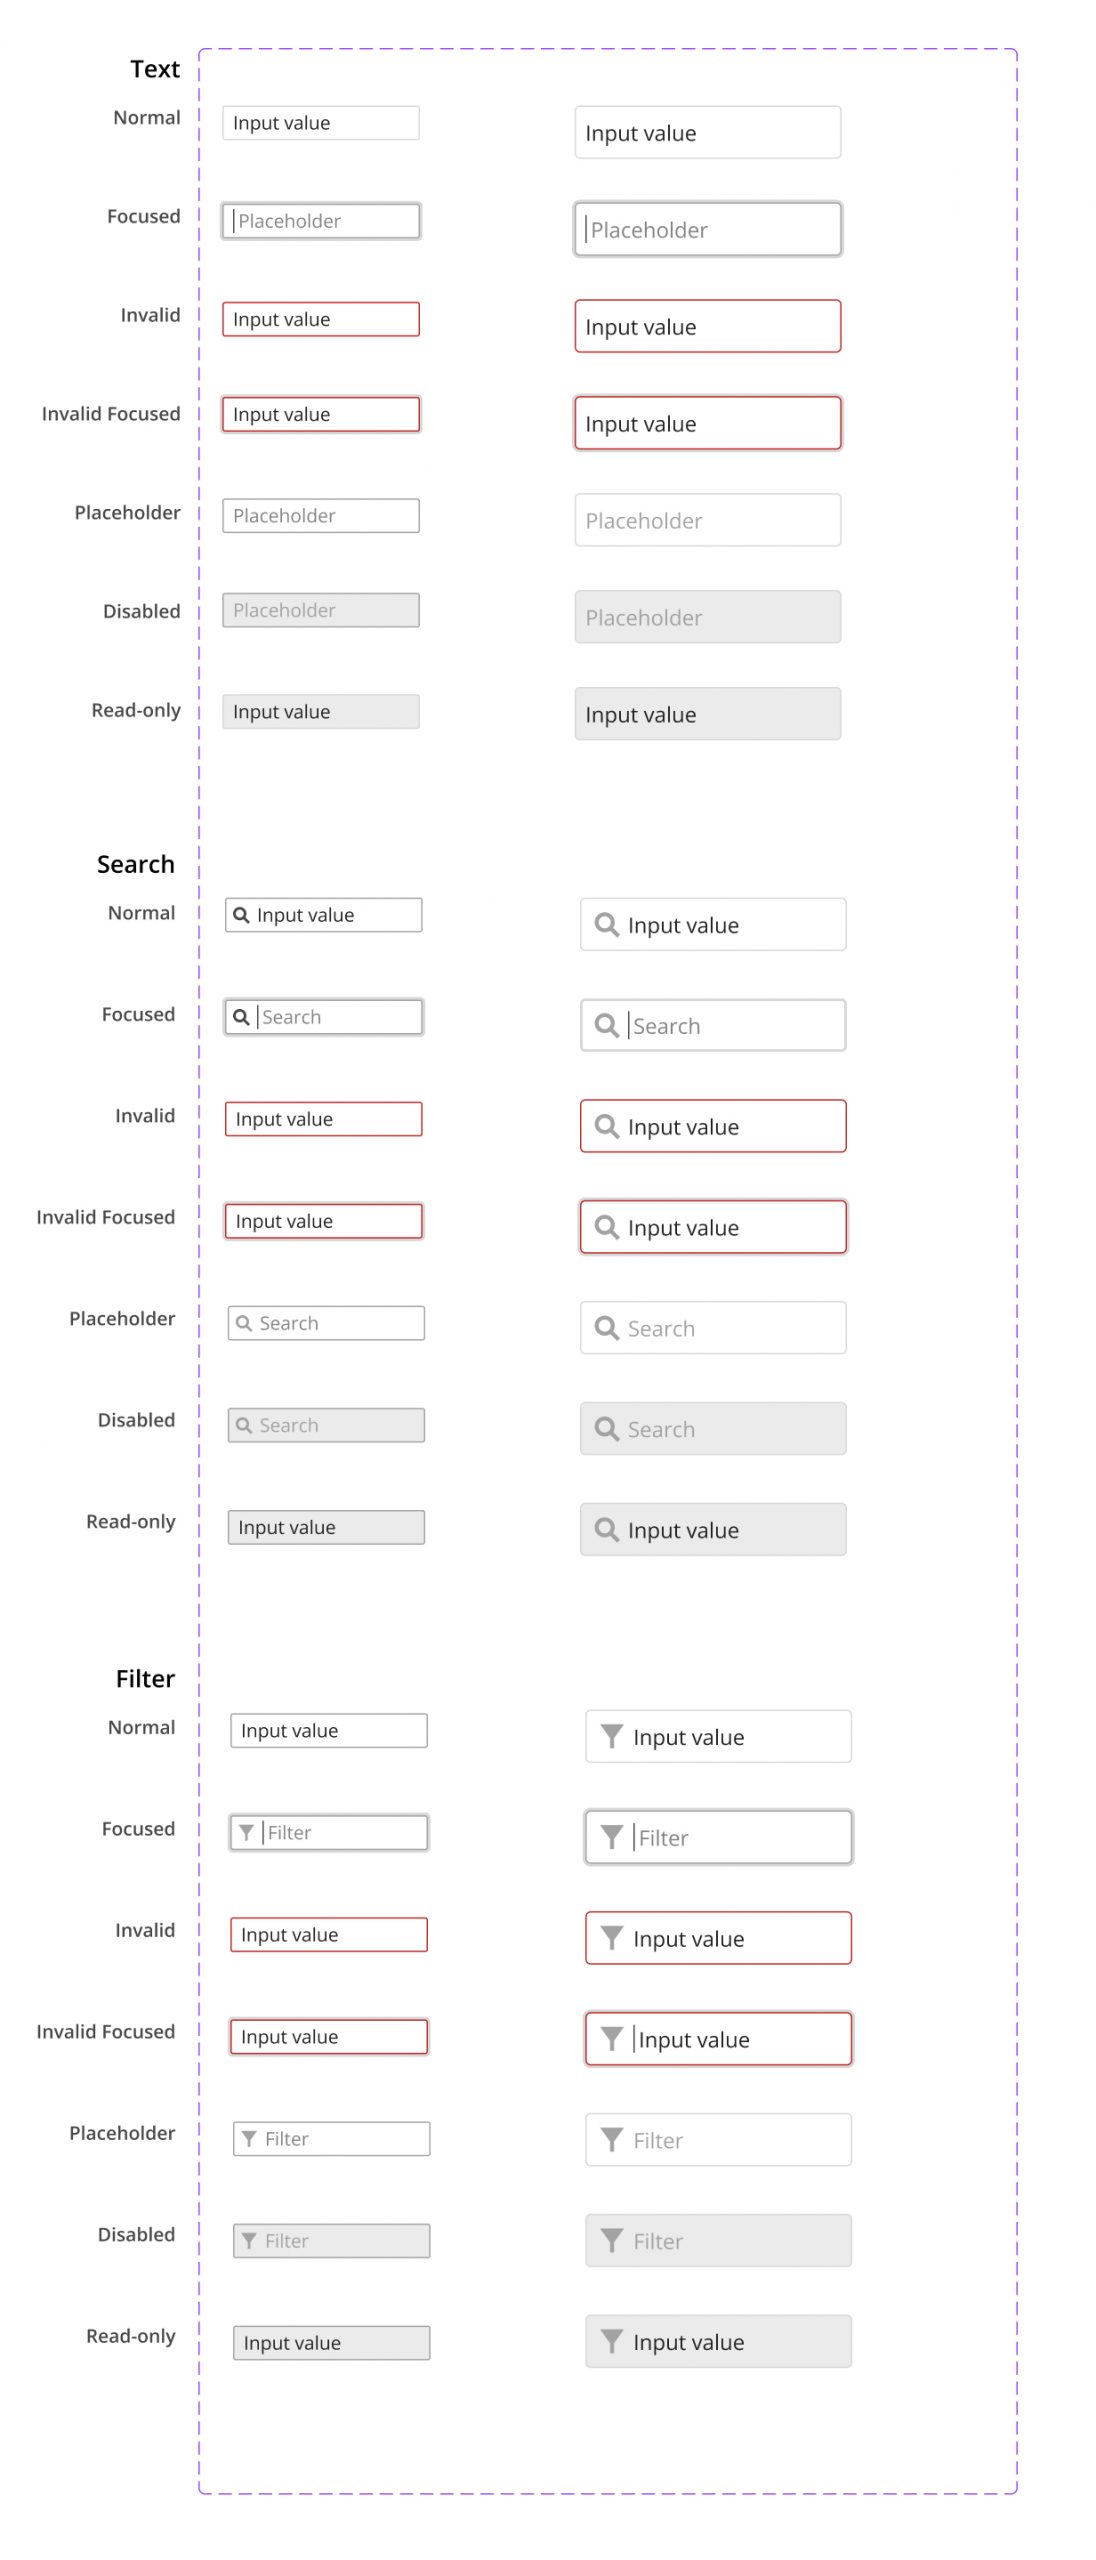Click the large Focused text Placeholder input
This screenshot has width=1096, height=2560.
pos(708,229)
